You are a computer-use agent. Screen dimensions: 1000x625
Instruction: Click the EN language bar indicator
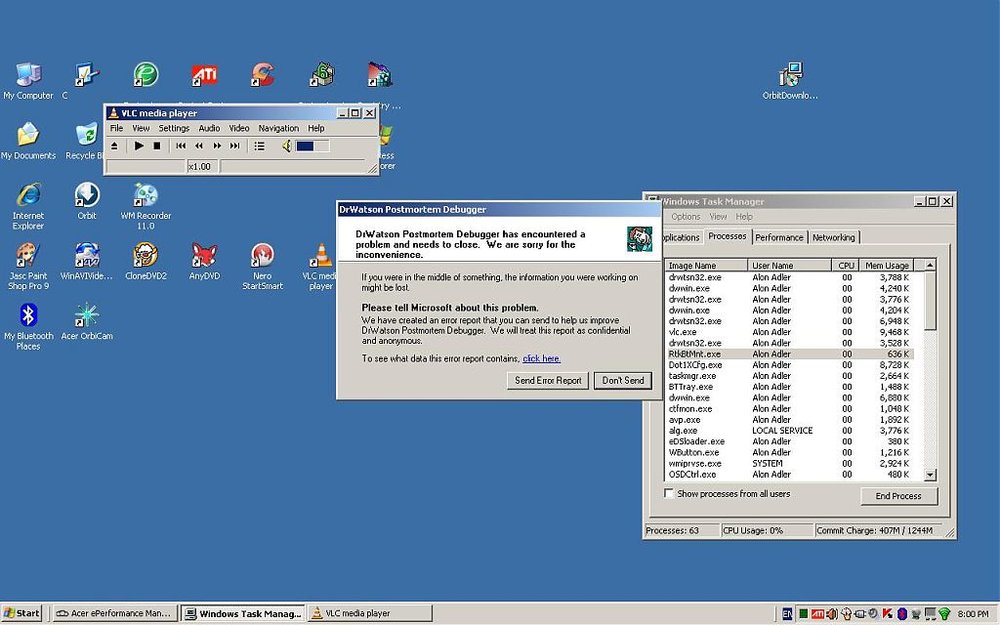[787, 614]
